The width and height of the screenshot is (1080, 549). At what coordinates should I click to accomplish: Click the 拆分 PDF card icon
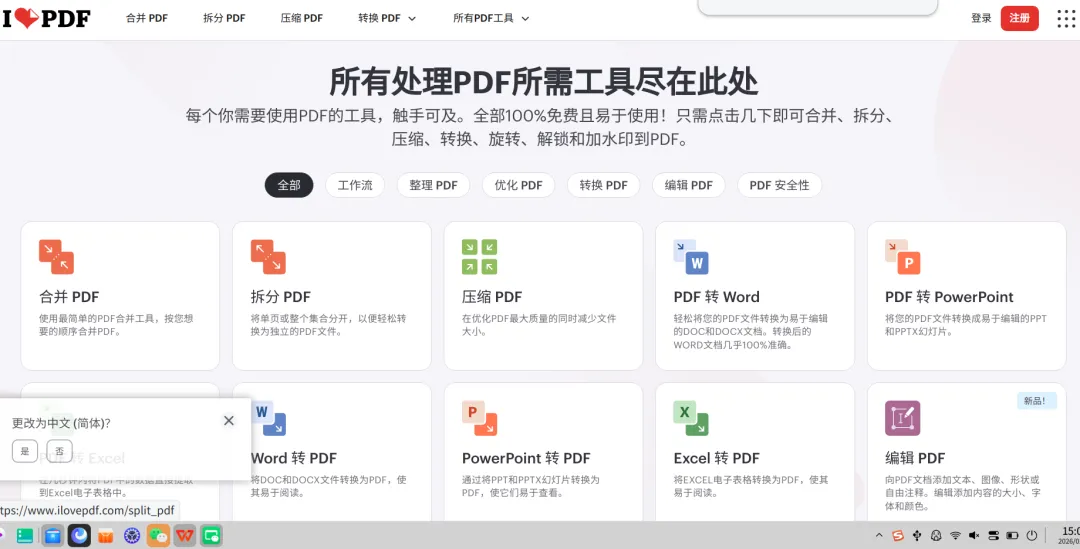click(268, 257)
